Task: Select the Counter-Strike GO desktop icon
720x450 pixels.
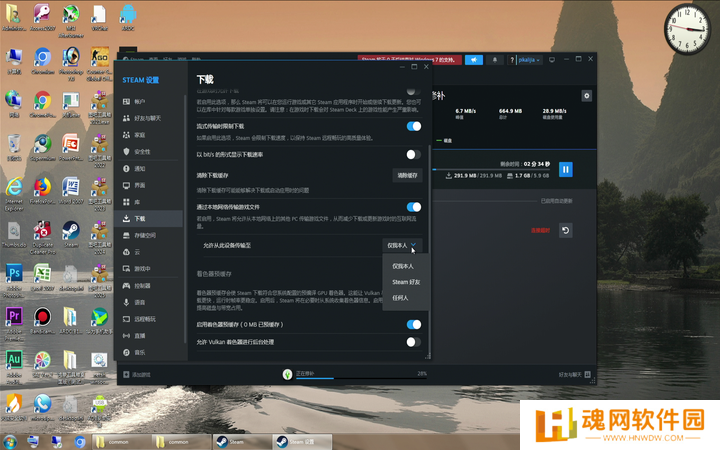Action: pos(99,64)
